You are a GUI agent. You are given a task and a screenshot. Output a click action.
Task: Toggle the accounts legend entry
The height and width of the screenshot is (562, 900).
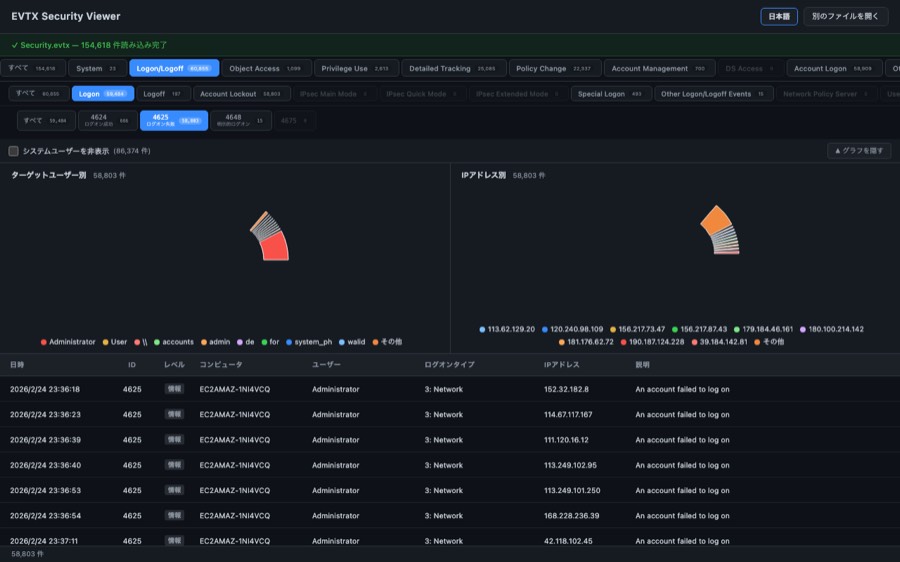pos(174,342)
